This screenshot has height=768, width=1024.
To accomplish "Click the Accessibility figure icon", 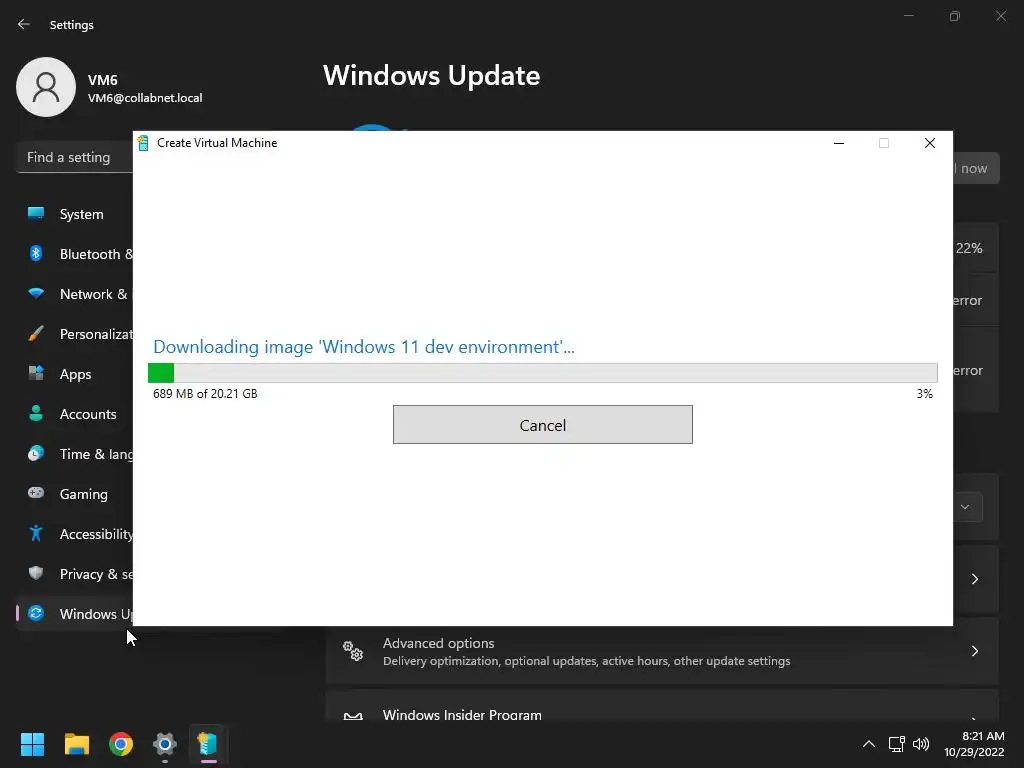I will coord(36,534).
